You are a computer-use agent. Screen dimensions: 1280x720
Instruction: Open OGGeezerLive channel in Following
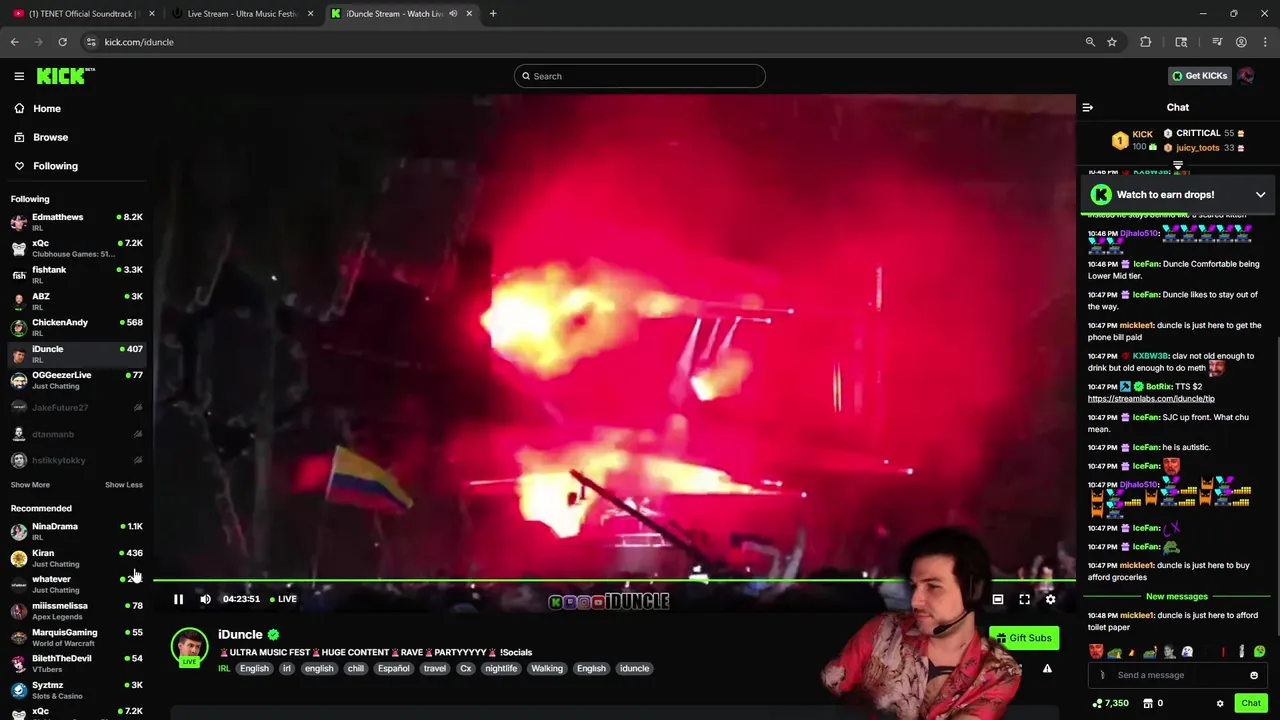pyautogui.click(x=77, y=381)
